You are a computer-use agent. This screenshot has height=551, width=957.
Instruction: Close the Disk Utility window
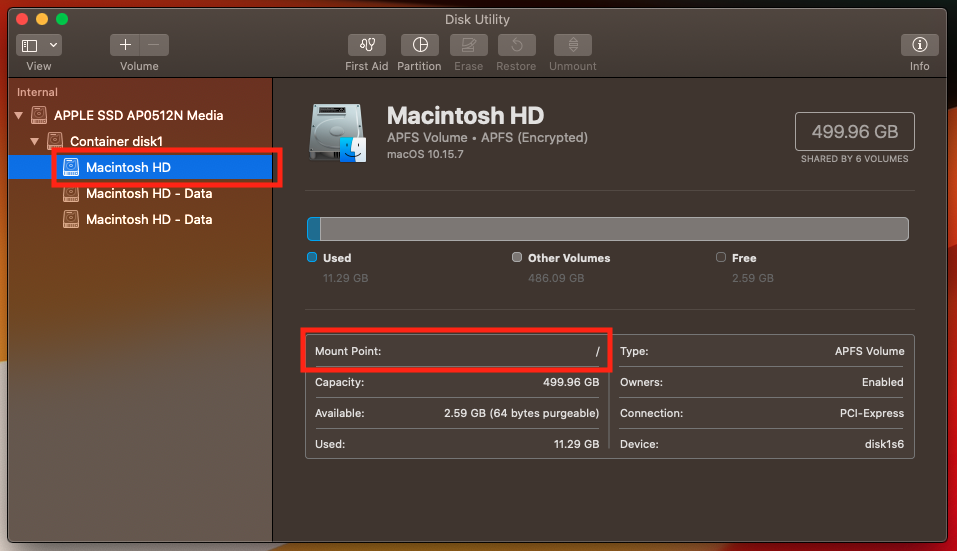22,19
